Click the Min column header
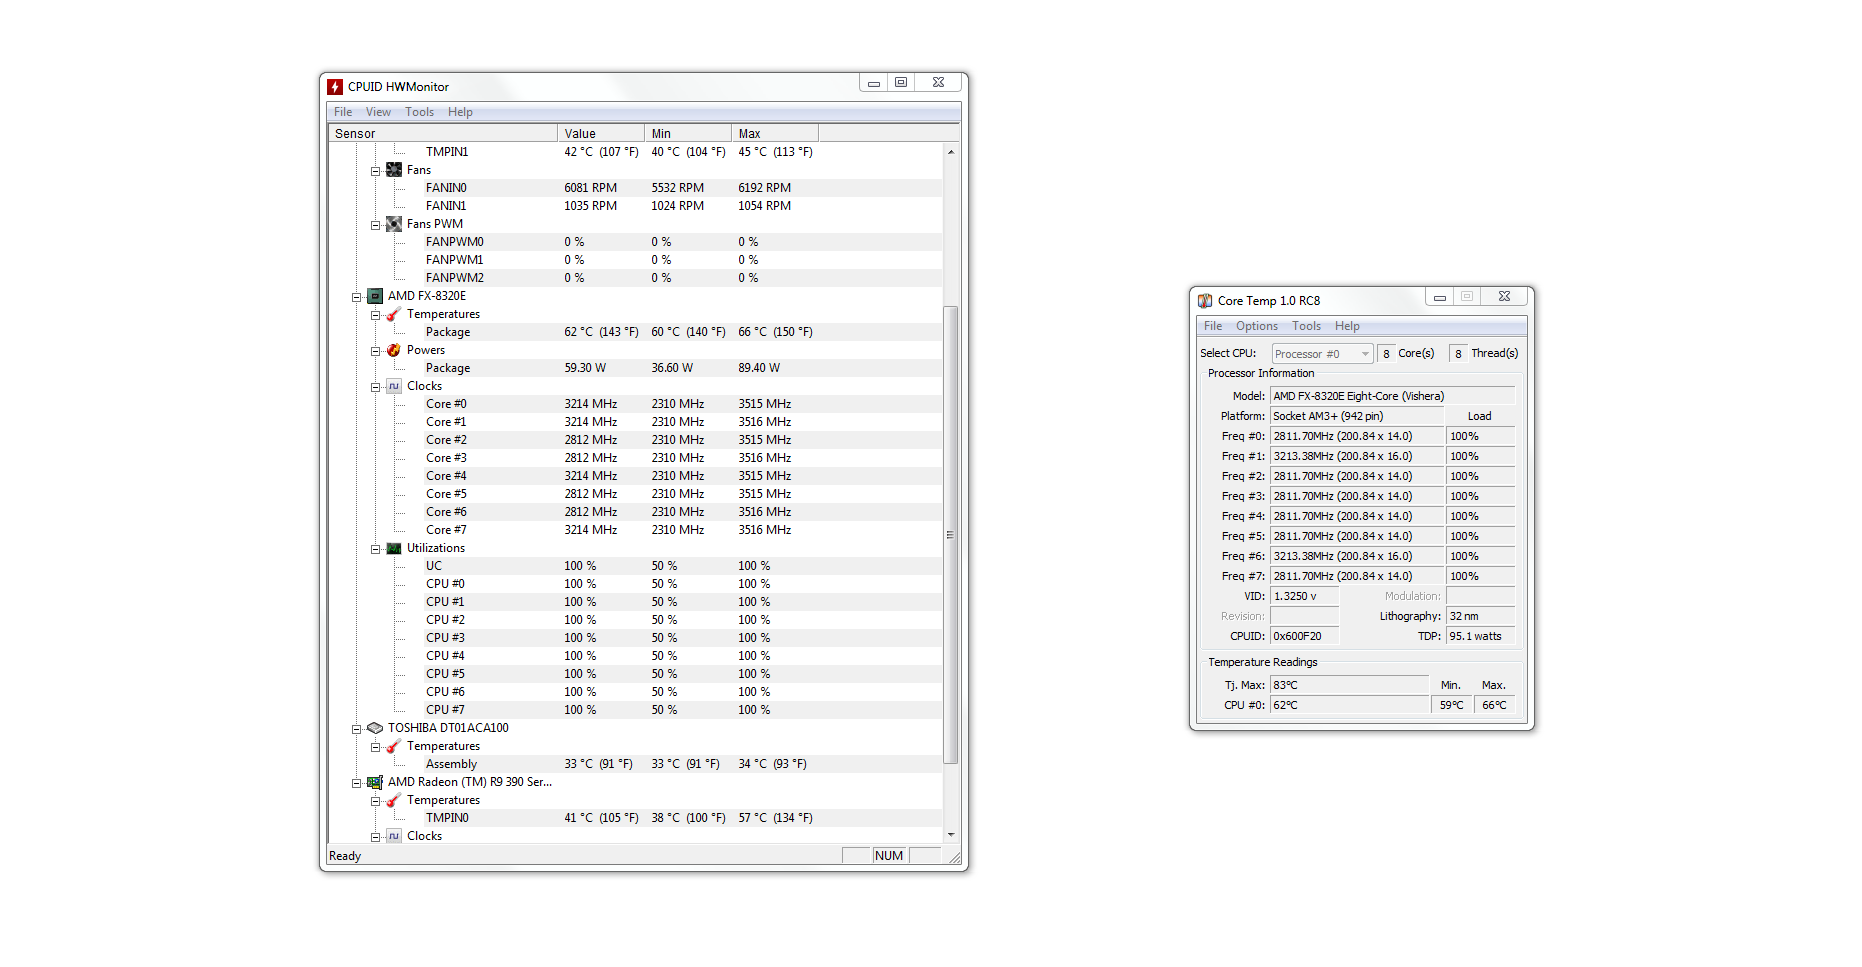Viewport: 1862px width, 967px height. tap(688, 133)
